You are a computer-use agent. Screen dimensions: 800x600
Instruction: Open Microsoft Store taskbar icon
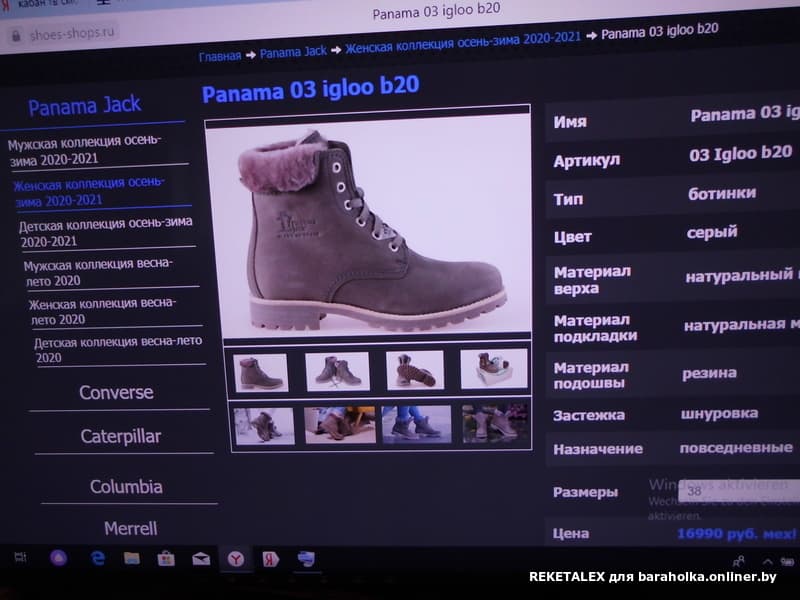(166, 559)
